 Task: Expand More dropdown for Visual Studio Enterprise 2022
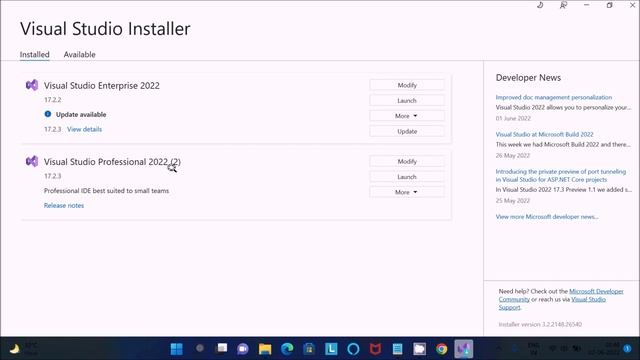click(x=407, y=116)
